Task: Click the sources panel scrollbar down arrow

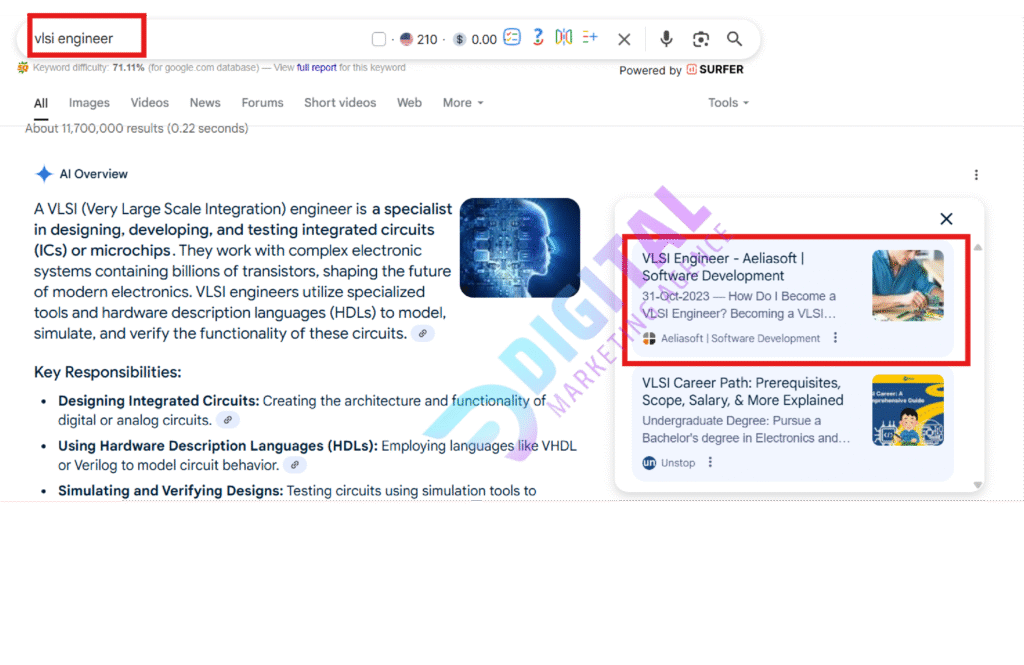Action: click(978, 485)
